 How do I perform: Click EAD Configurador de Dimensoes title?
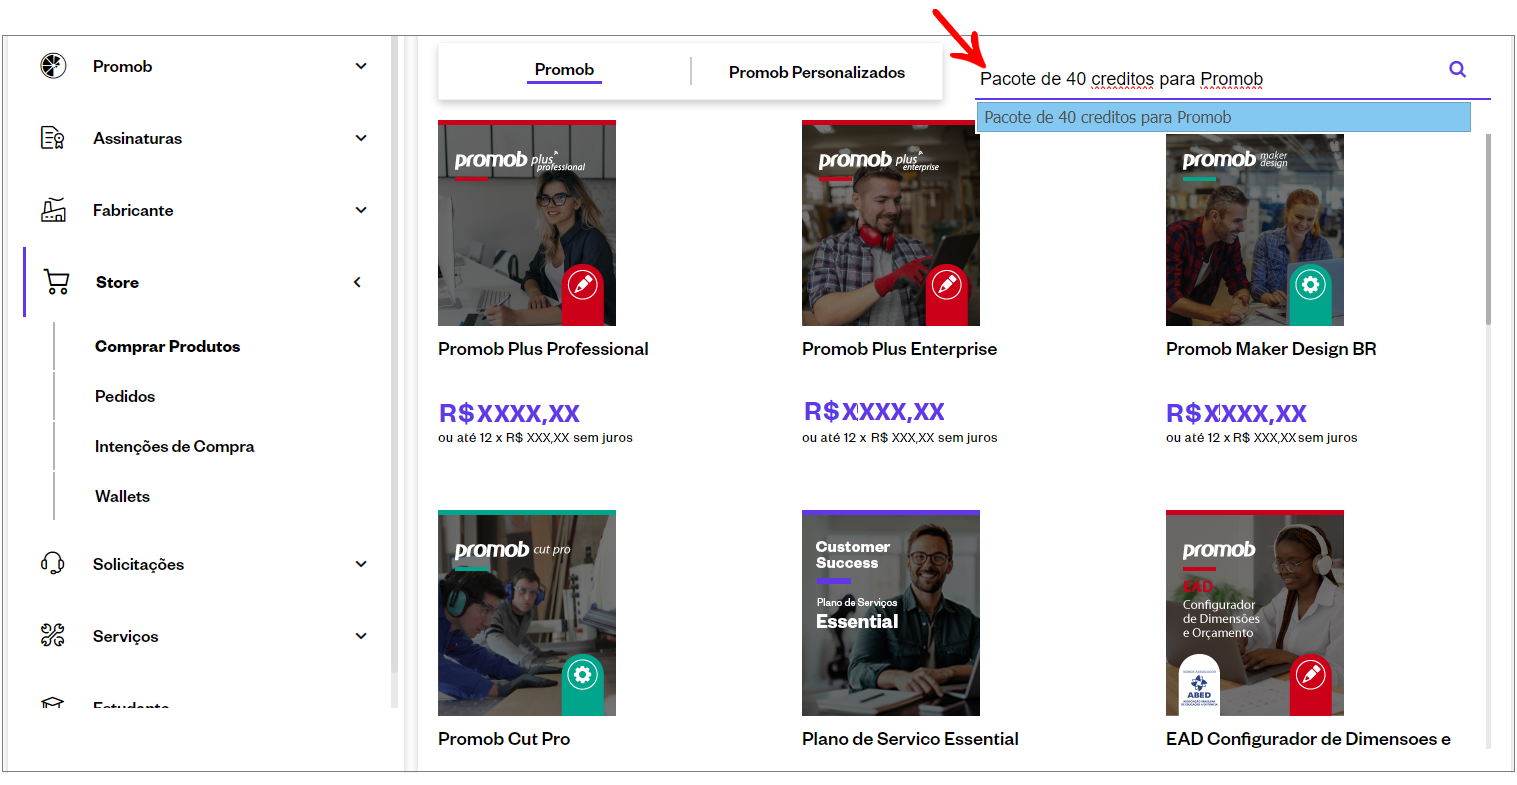pyautogui.click(x=1308, y=739)
